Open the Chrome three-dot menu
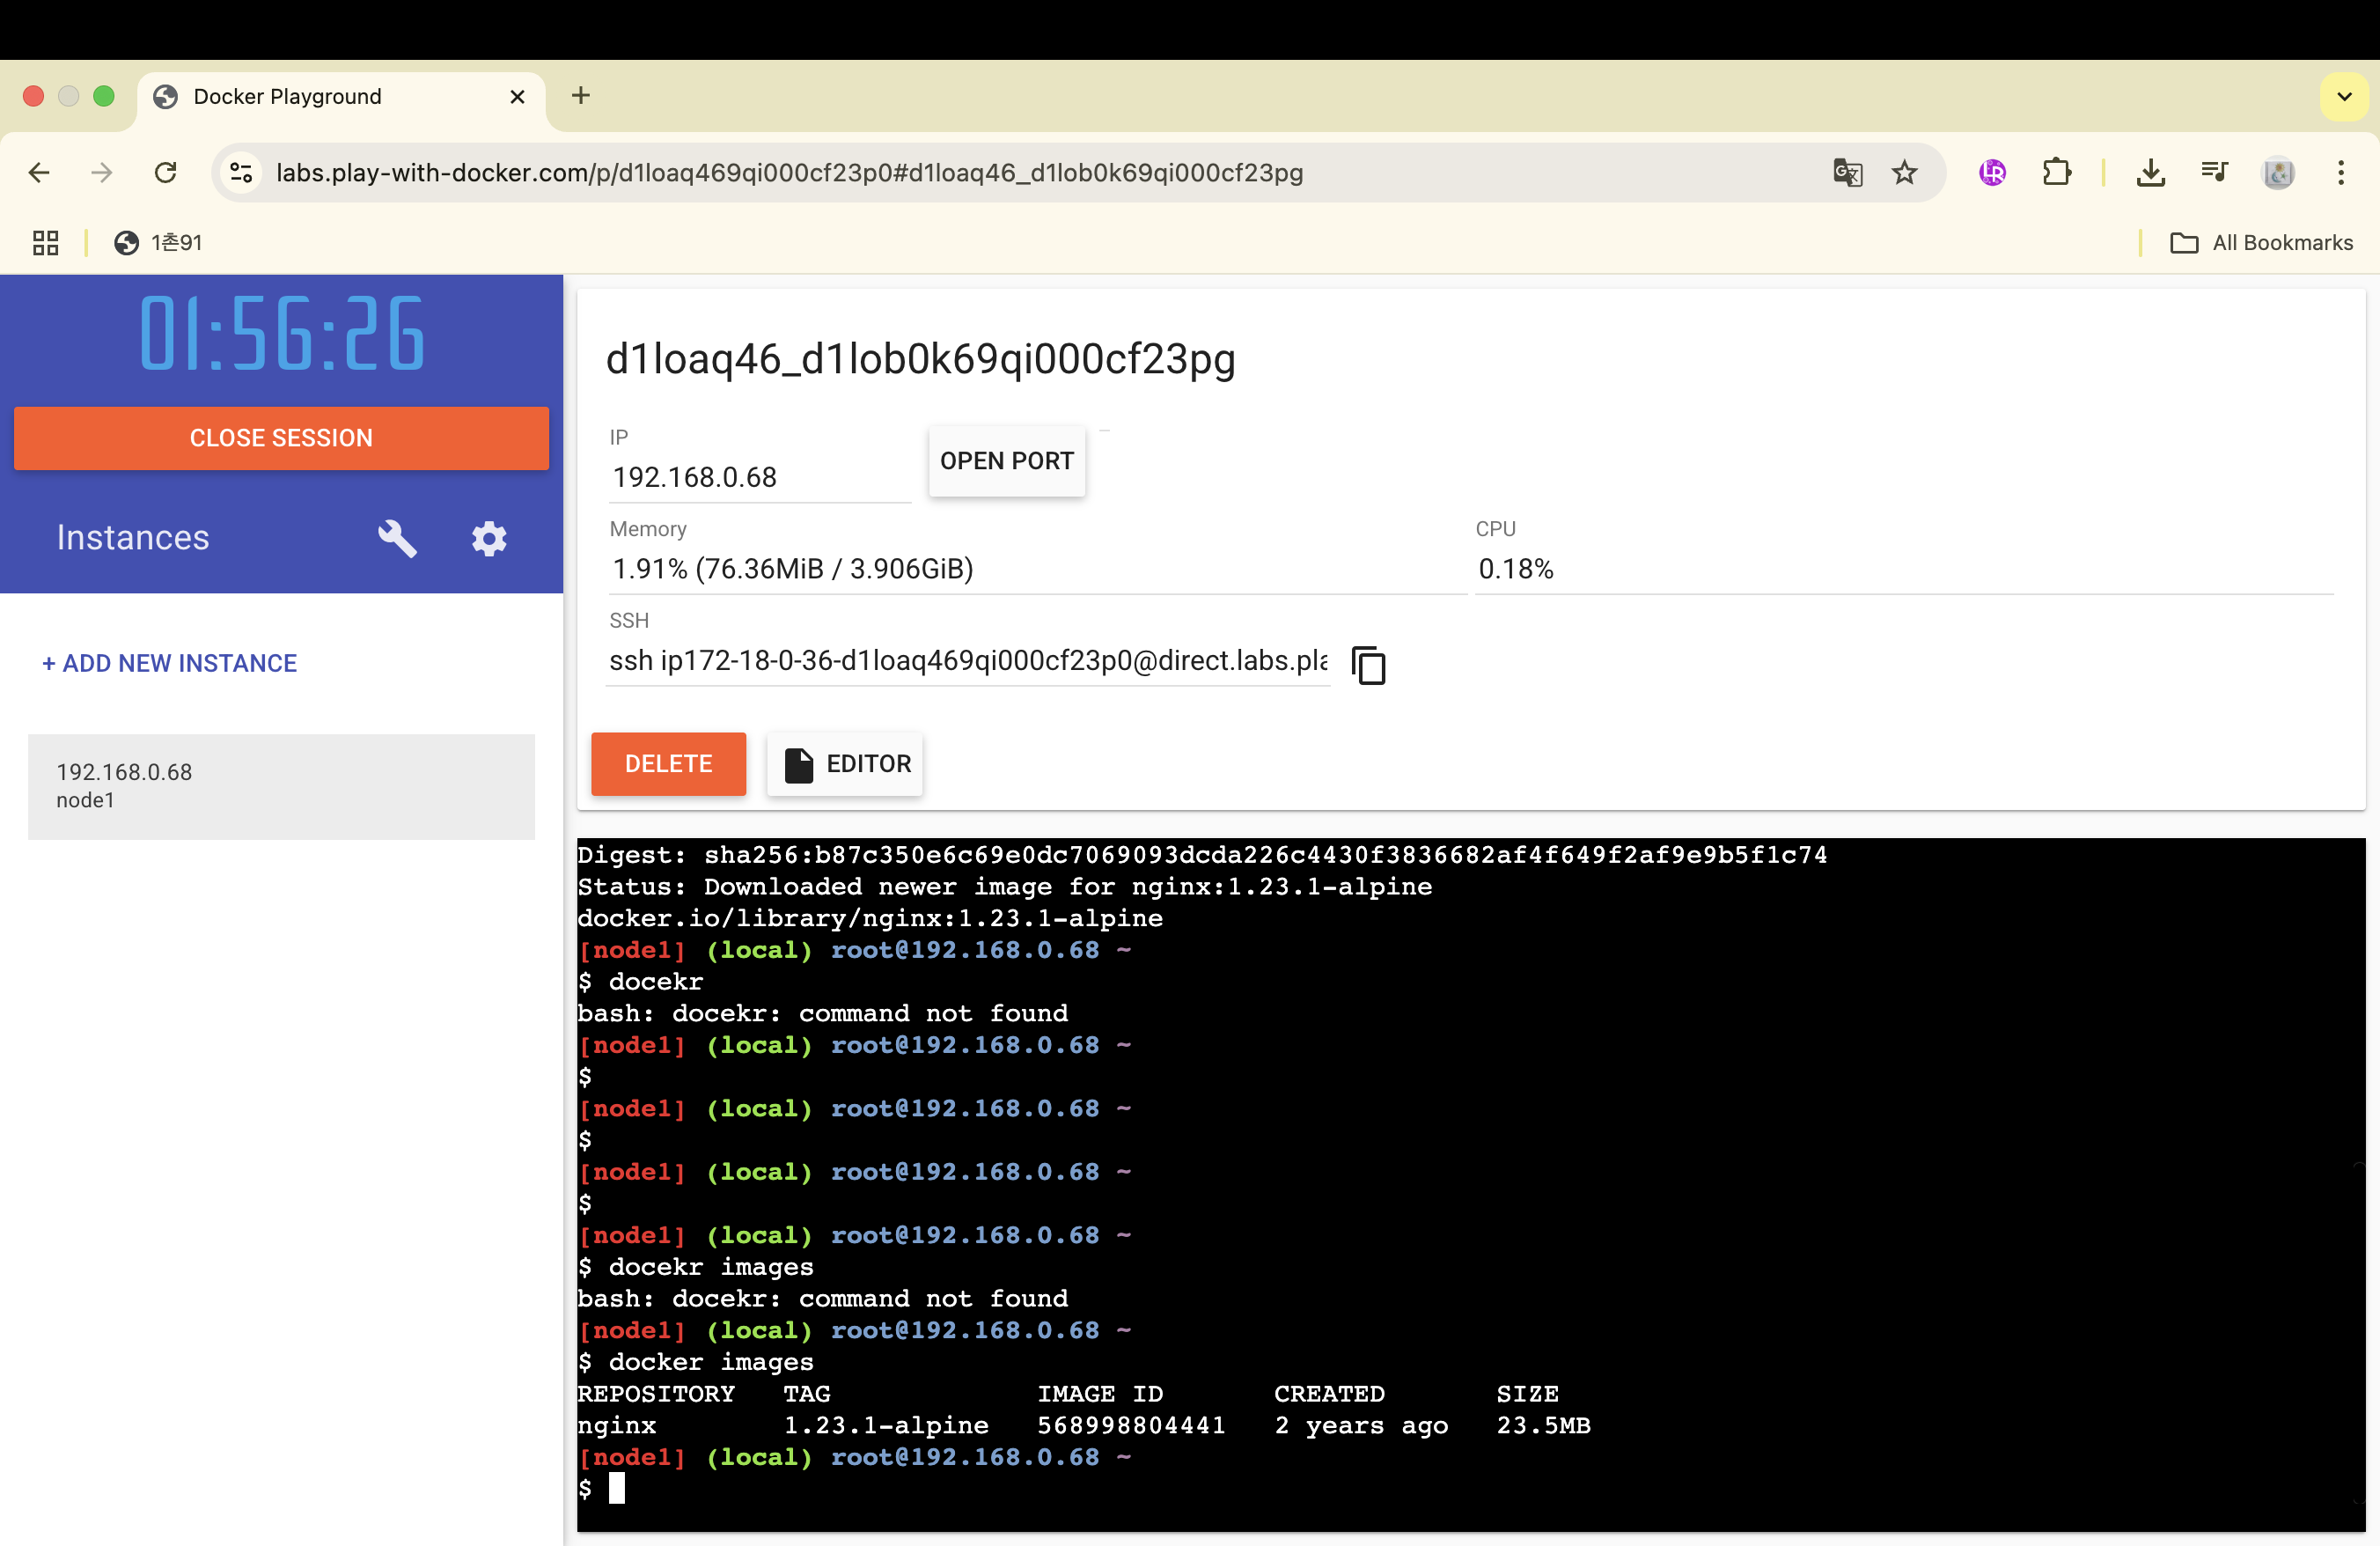Screen dimensions: 2380x1546 click(x=2340, y=173)
